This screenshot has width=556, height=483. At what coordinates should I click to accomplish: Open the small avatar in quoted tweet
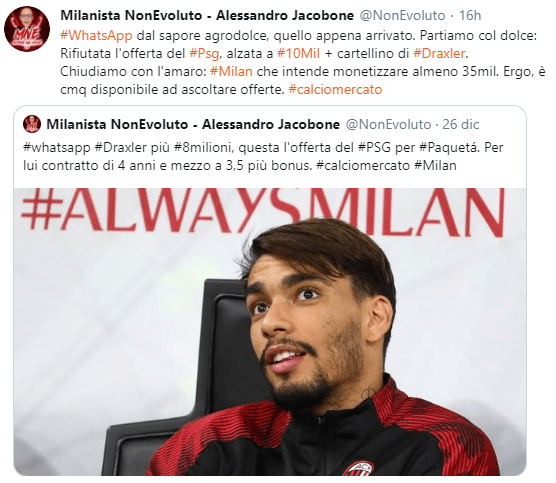(x=32, y=124)
